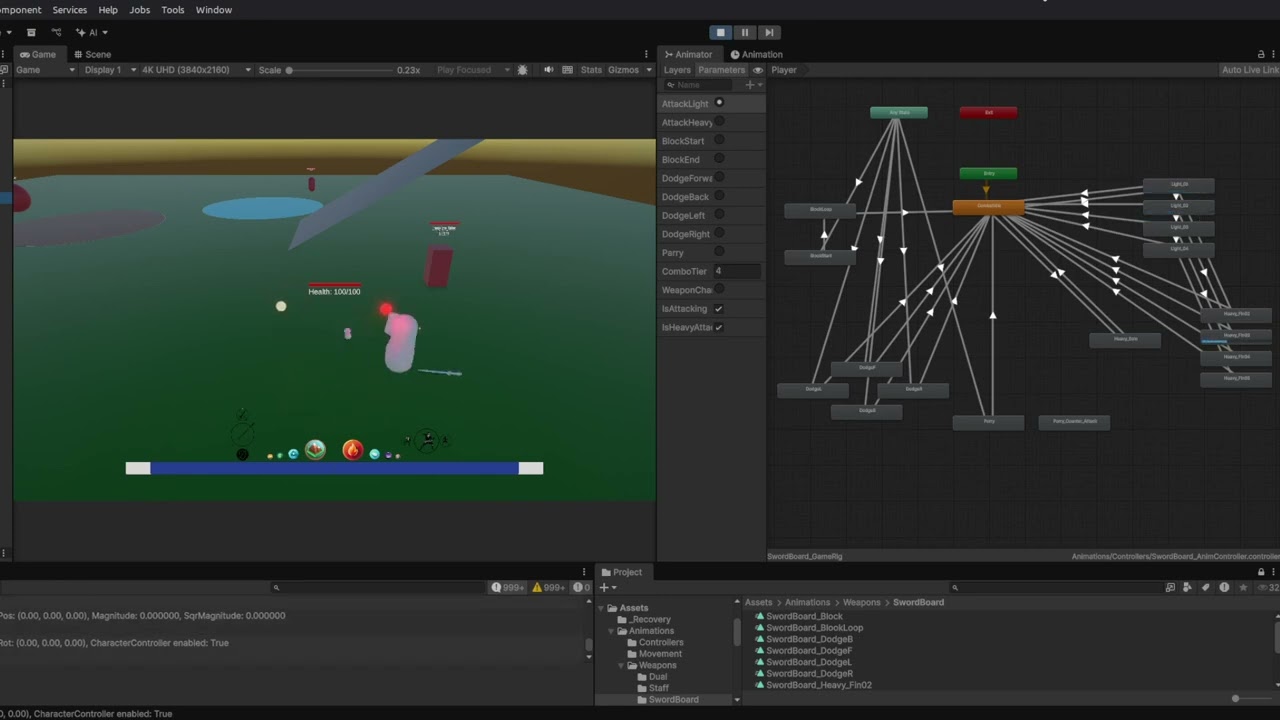
Task: Open the Layers tab in the Animator
Action: [677, 70]
